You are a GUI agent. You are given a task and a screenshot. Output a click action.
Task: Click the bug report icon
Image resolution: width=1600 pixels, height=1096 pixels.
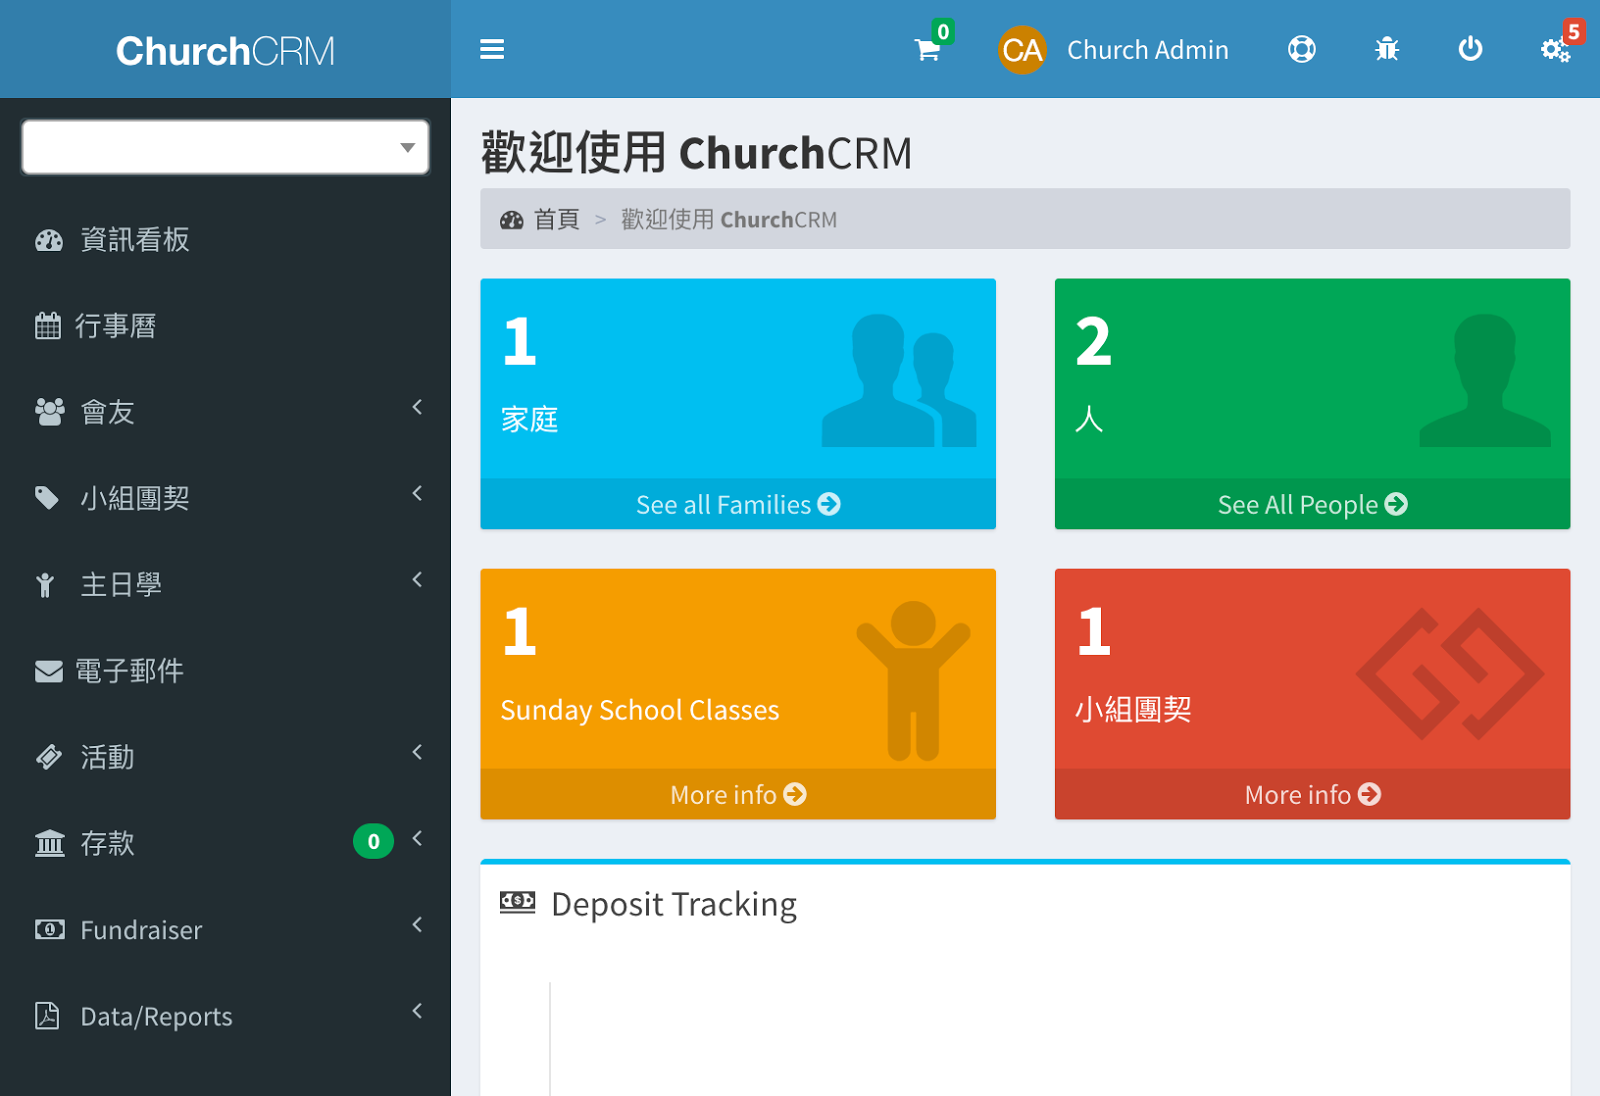(1385, 49)
